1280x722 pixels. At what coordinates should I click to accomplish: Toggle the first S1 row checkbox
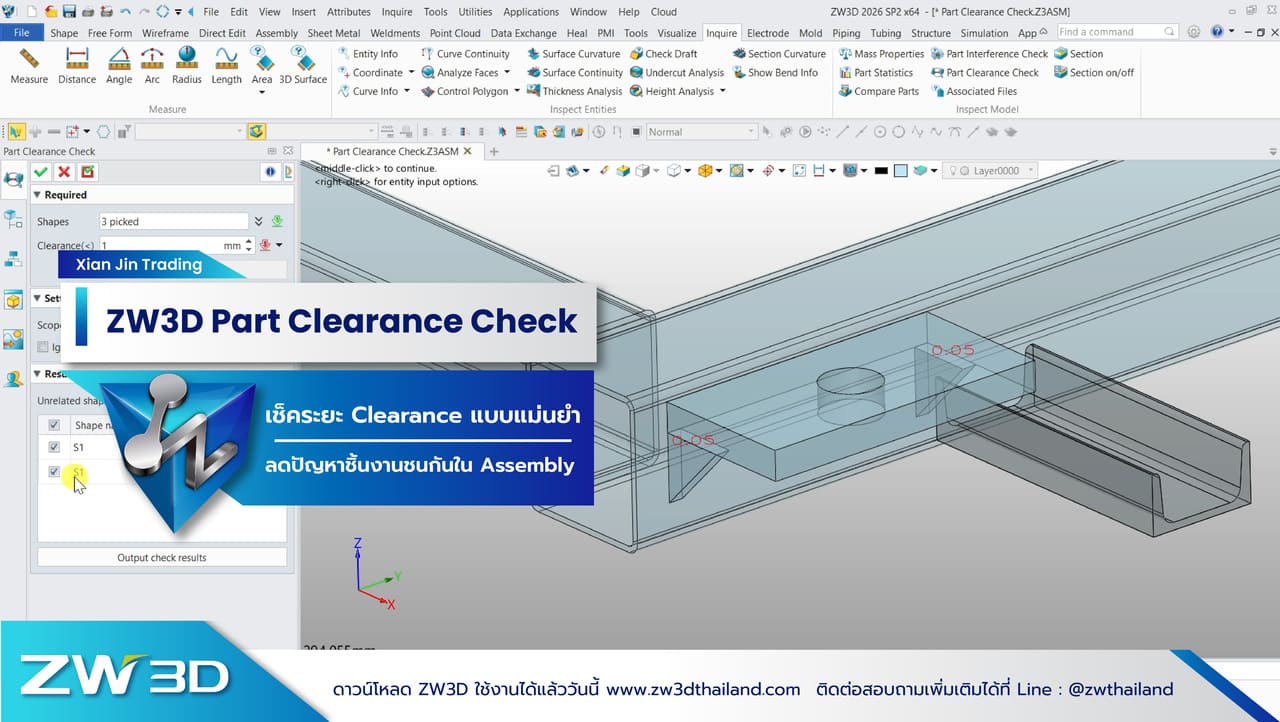point(54,447)
